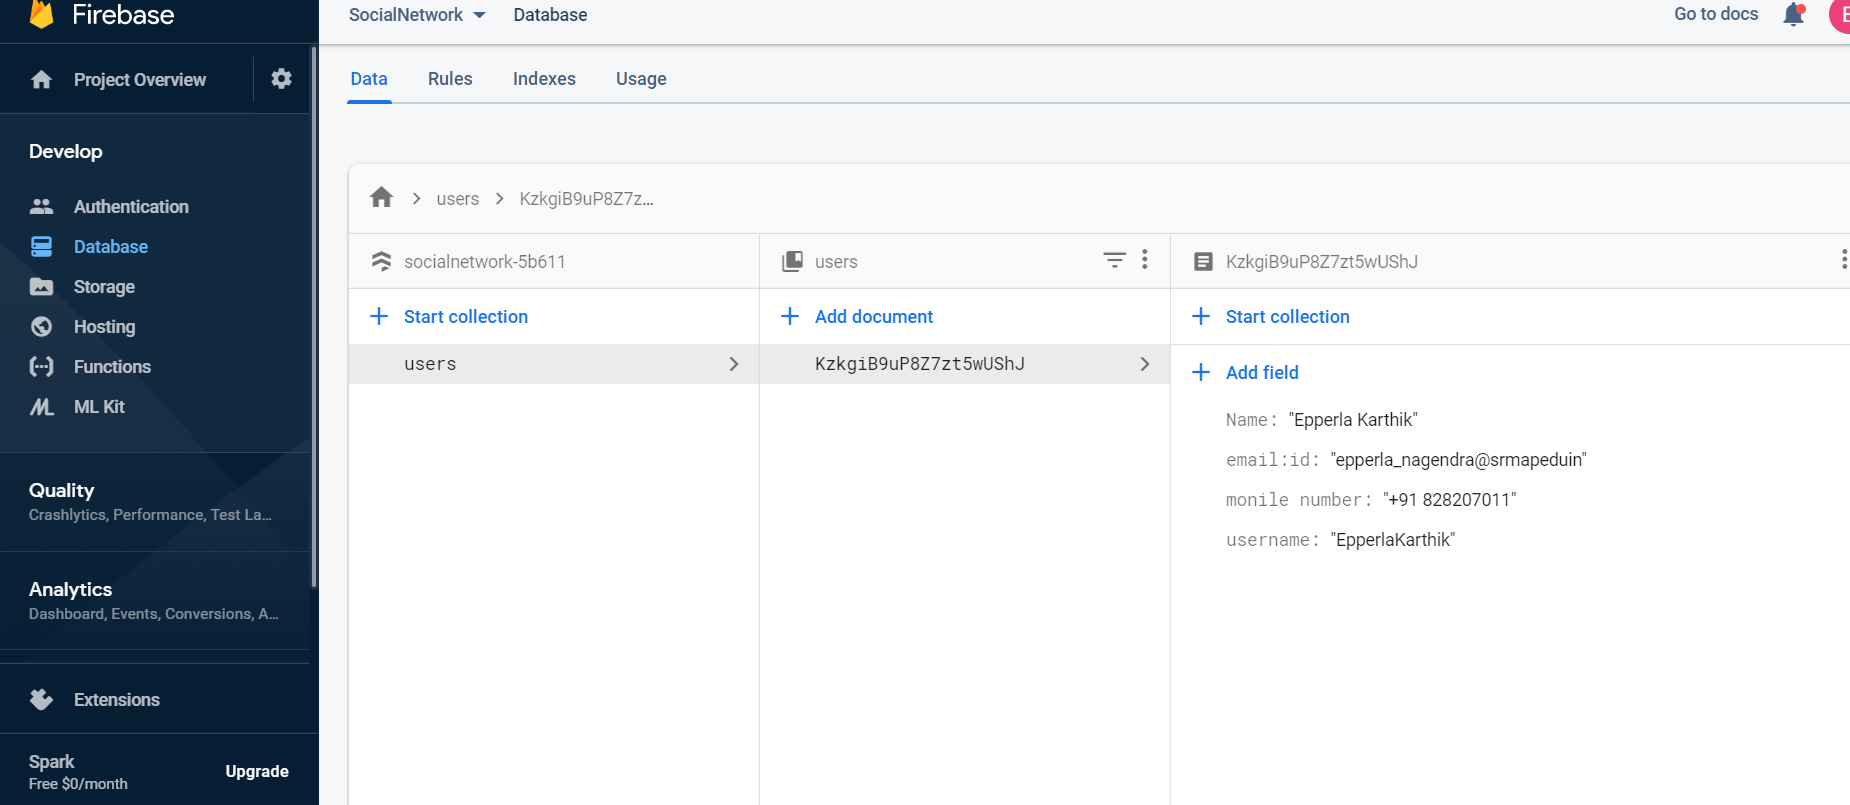Expand the KzkgiB9uP8Z7zt5wUShJ document row
Screen dimensions: 1850x805
(x=1145, y=364)
